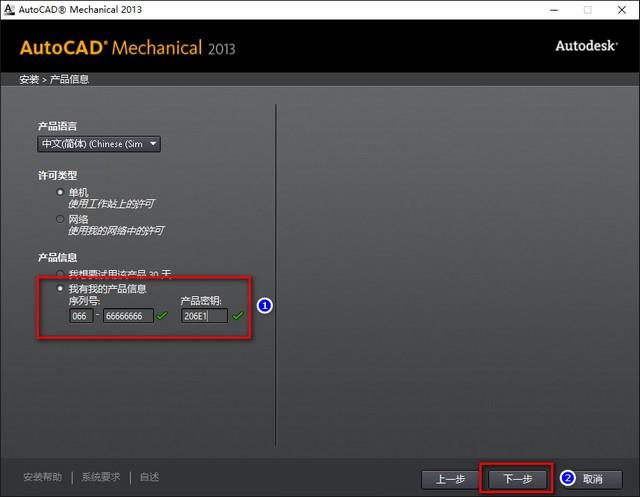
Task: Click the 产品信息 section heading
Action: click(x=57, y=257)
